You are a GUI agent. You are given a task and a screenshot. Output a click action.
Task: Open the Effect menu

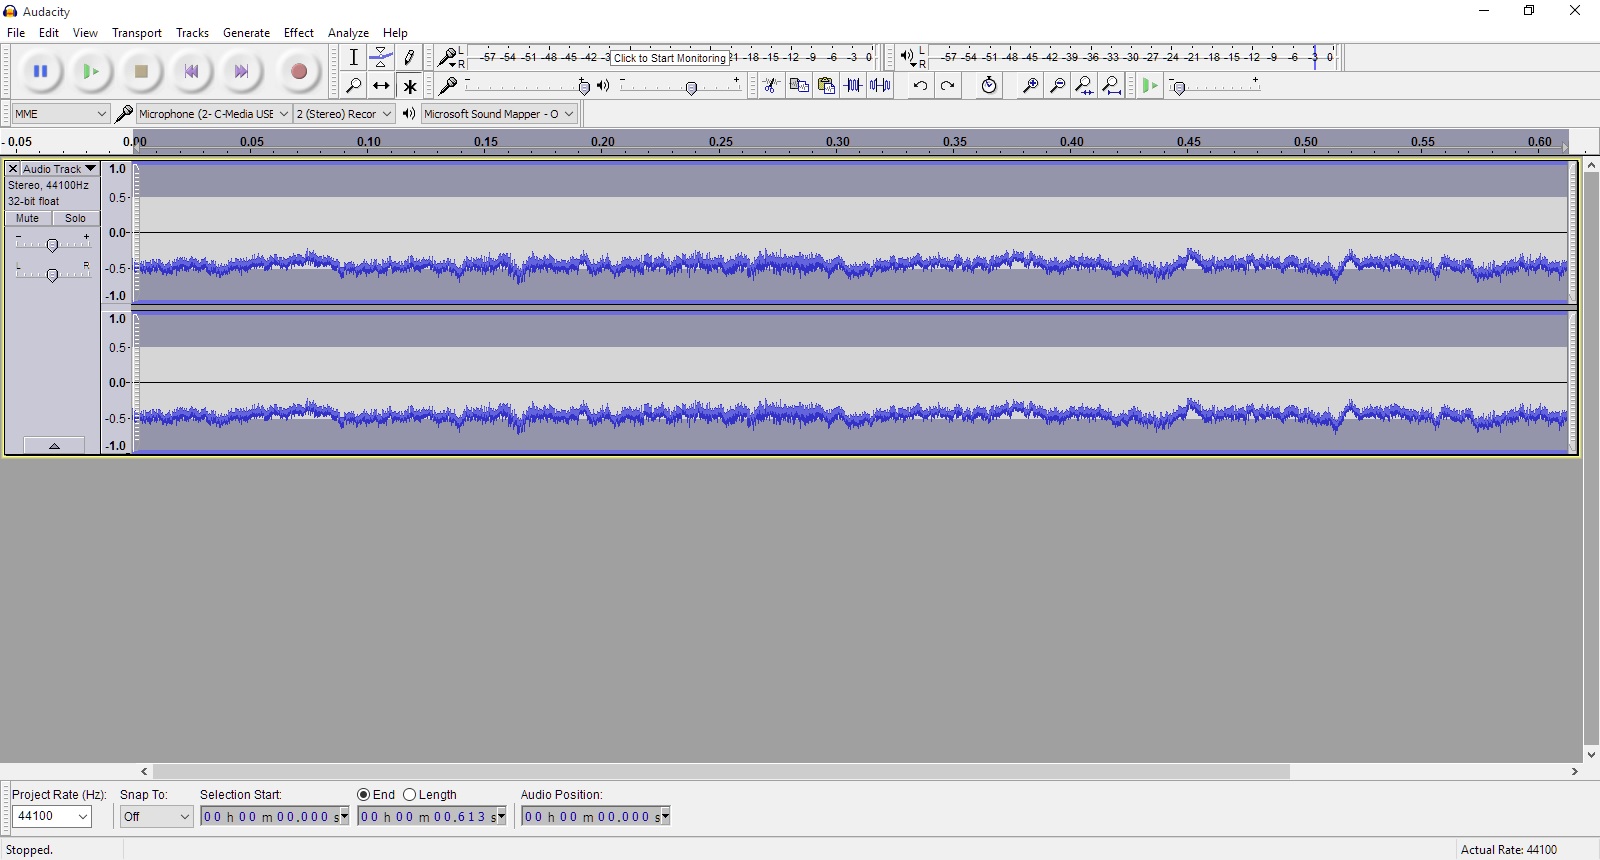coord(298,33)
